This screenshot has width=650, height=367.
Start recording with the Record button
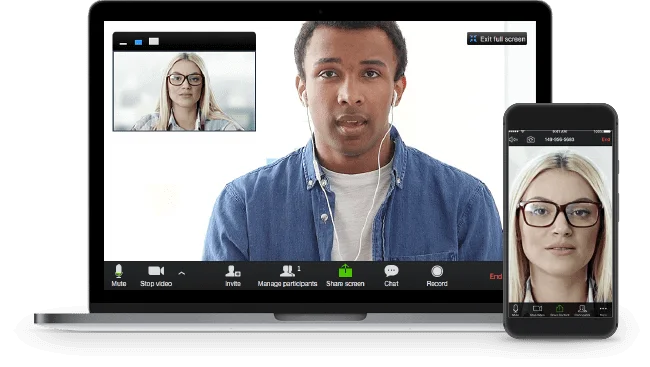pyautogui.click(x=437, y=276)
